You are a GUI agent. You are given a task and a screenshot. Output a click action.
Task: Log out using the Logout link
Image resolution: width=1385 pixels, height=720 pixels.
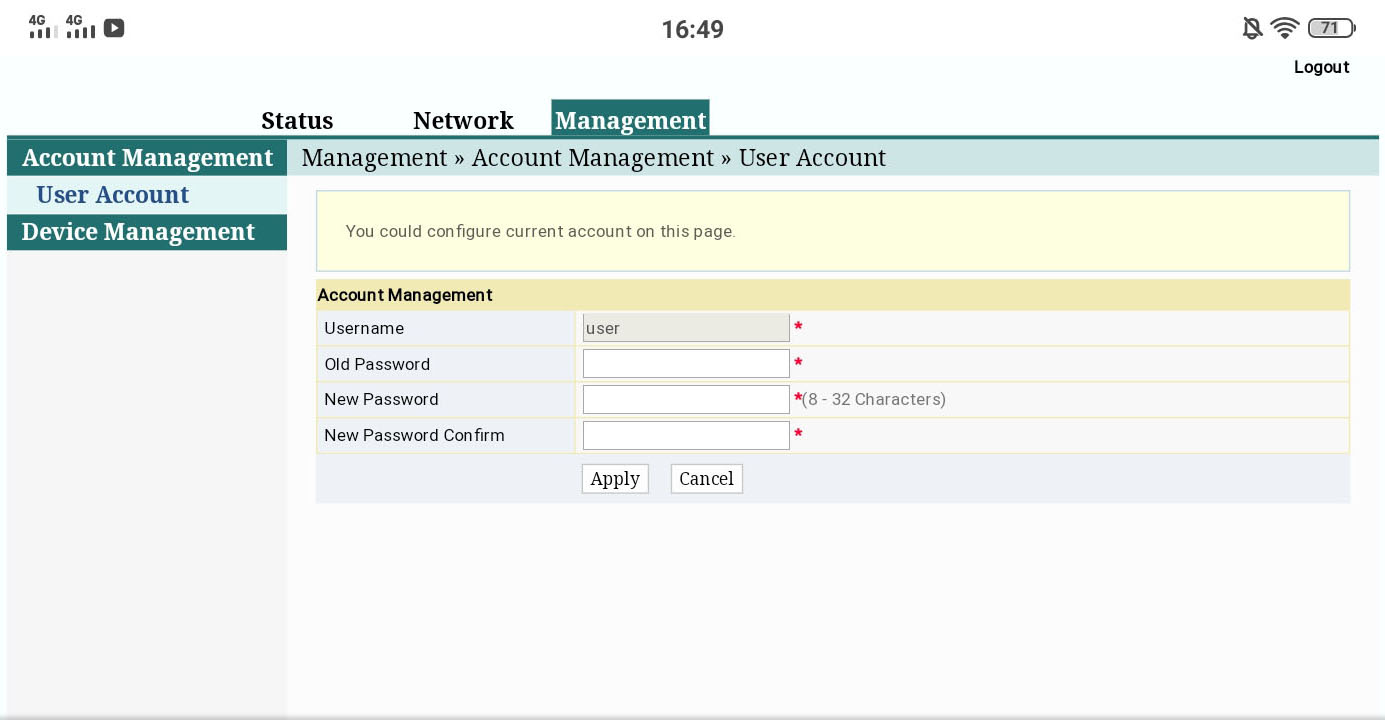click(1321, 67)
